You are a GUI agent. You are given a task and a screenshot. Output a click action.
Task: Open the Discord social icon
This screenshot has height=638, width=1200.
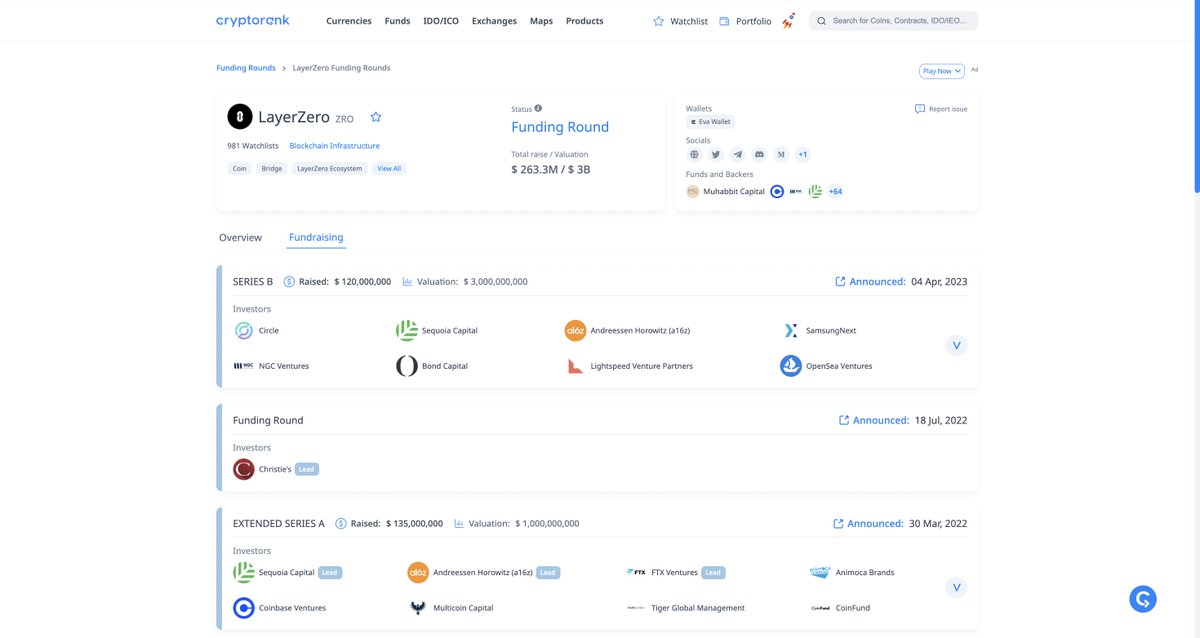coord(759,154)
